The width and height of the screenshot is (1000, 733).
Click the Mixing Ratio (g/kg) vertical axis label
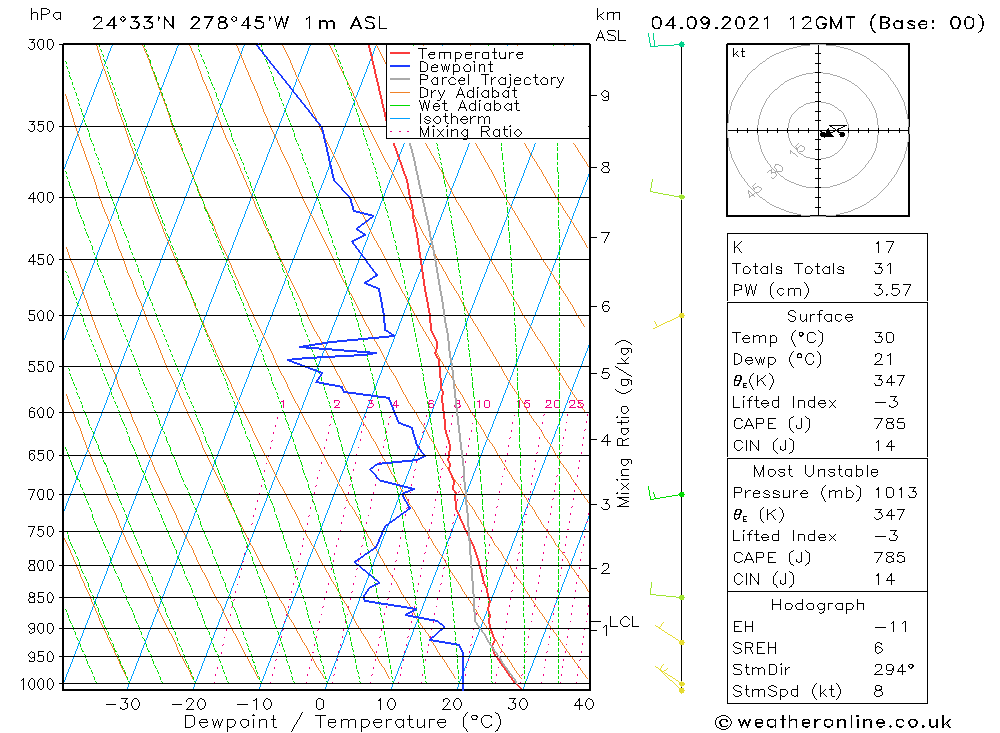click(624, 424)
